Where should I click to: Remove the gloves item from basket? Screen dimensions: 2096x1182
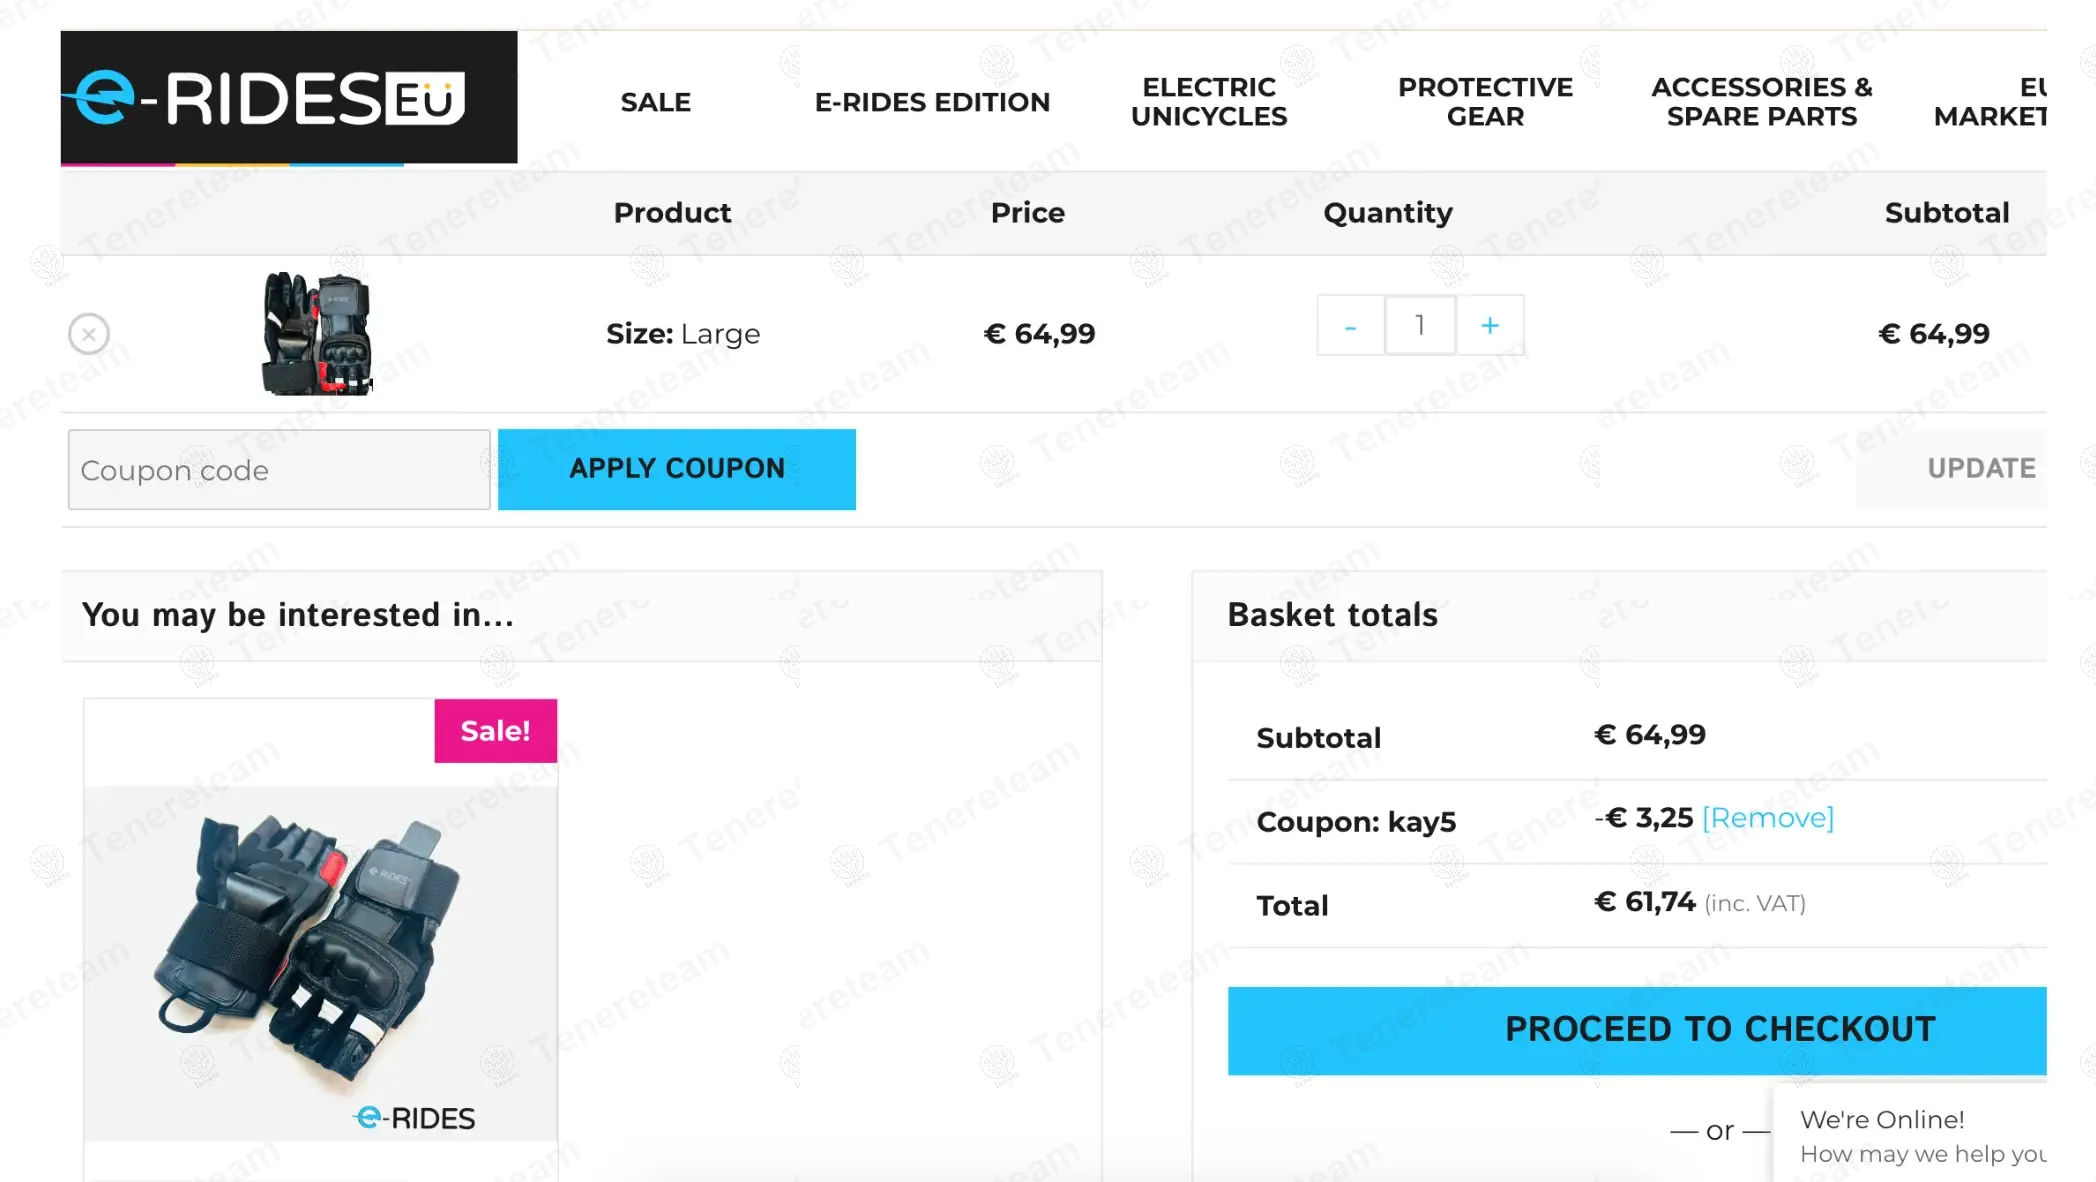(89, 334)
